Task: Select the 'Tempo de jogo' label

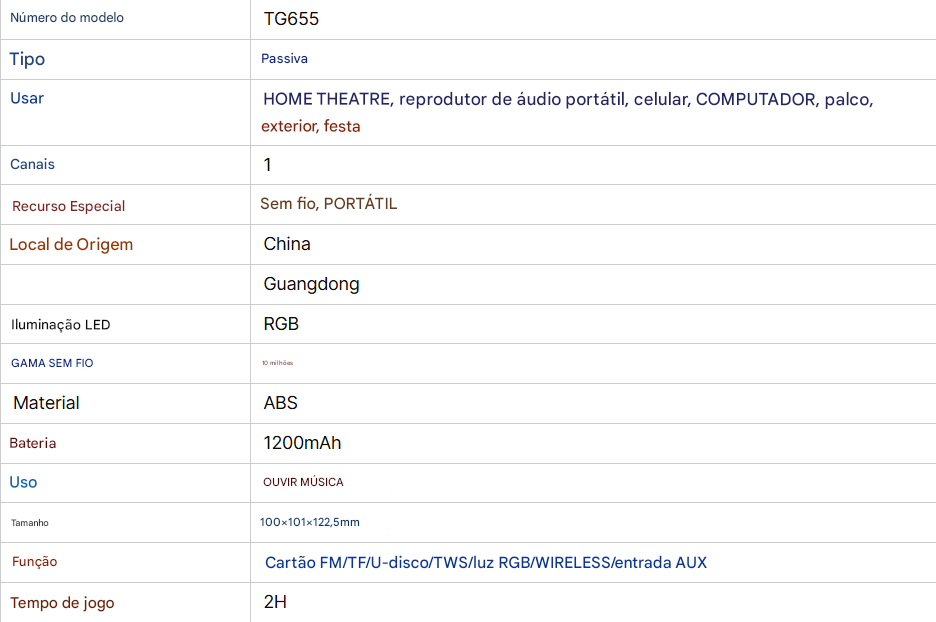Action: (x=62, y=603)
